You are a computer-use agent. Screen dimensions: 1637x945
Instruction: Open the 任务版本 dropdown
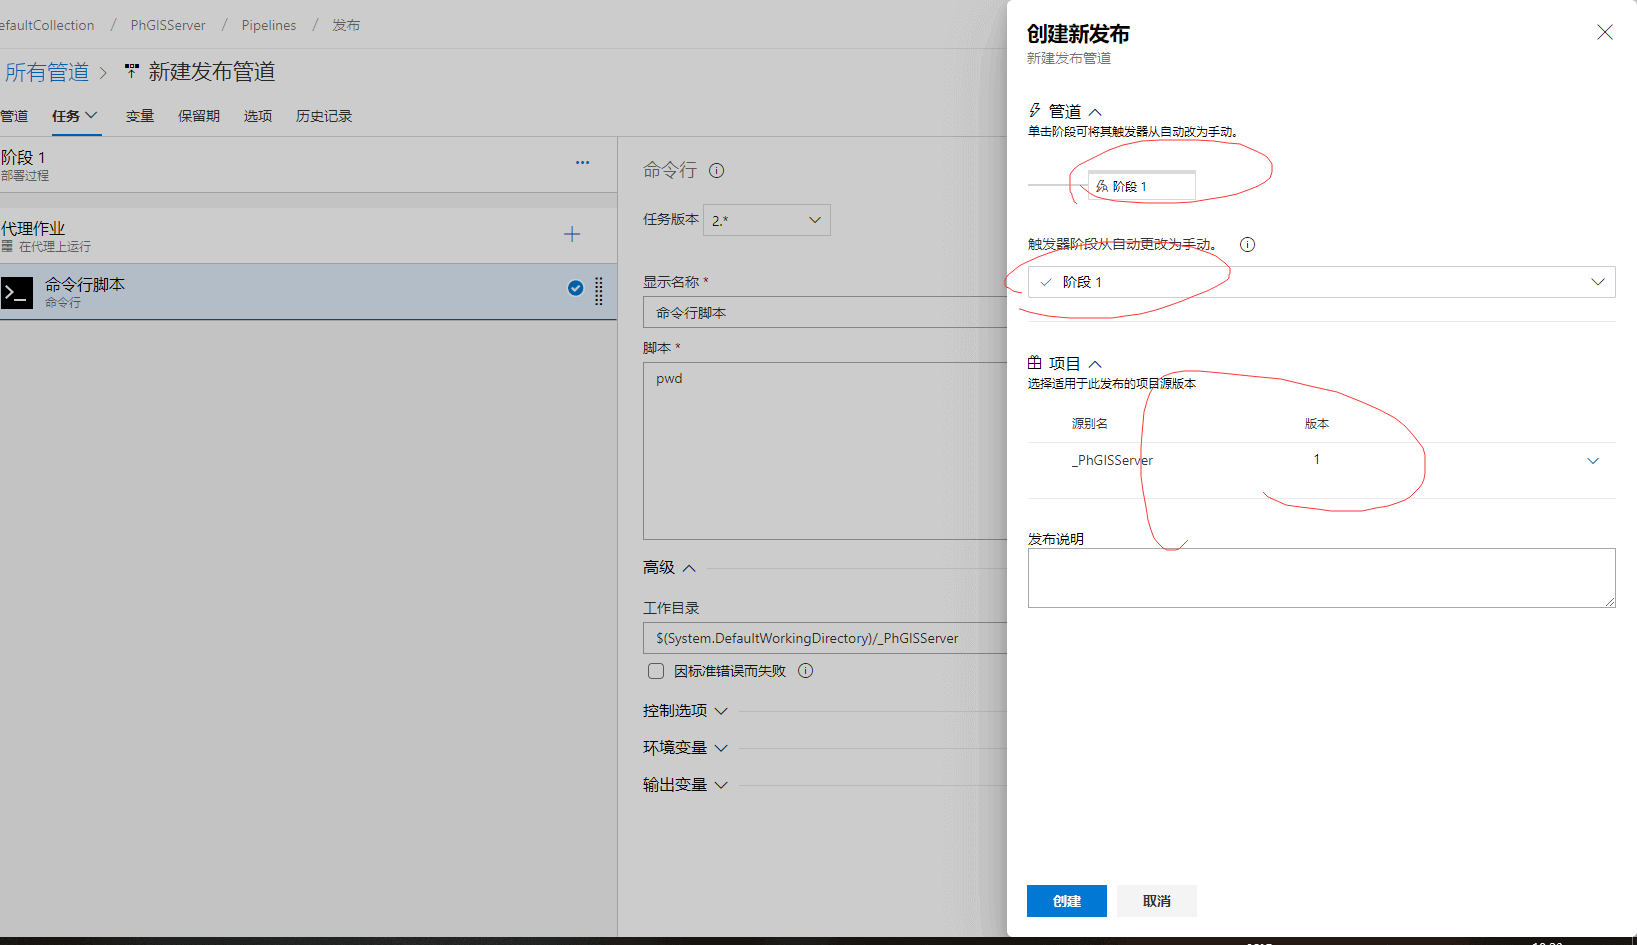pos(767,220)
